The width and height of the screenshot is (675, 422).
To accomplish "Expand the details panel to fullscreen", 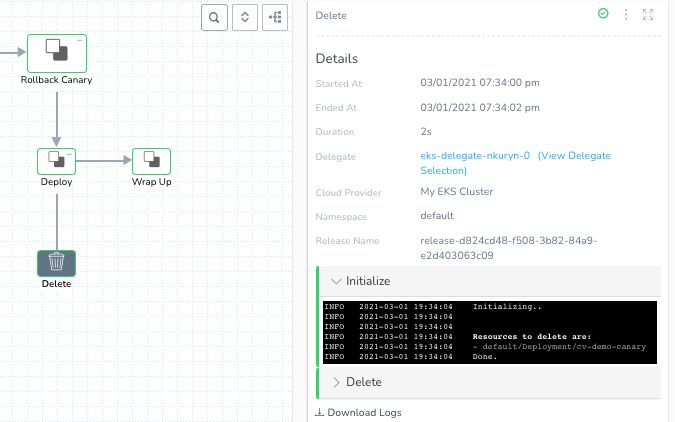I will tap(648, 15).
